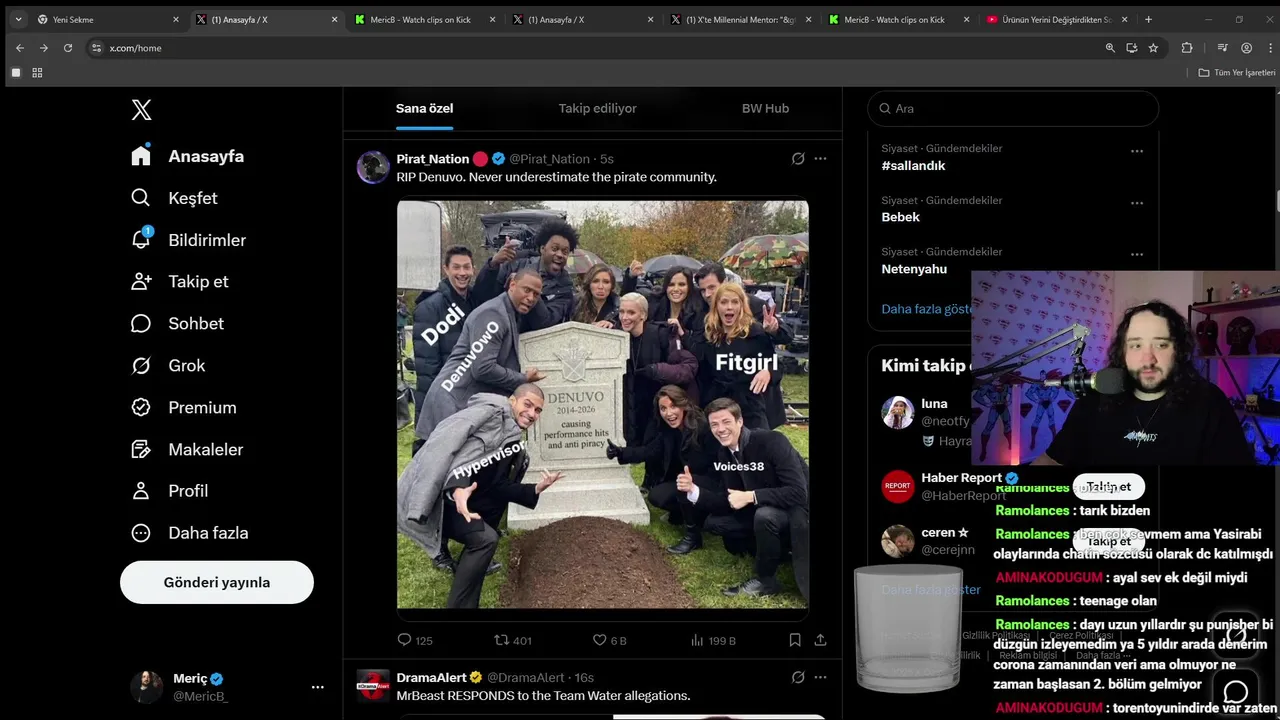Reload the page

[x=68, y=48]
